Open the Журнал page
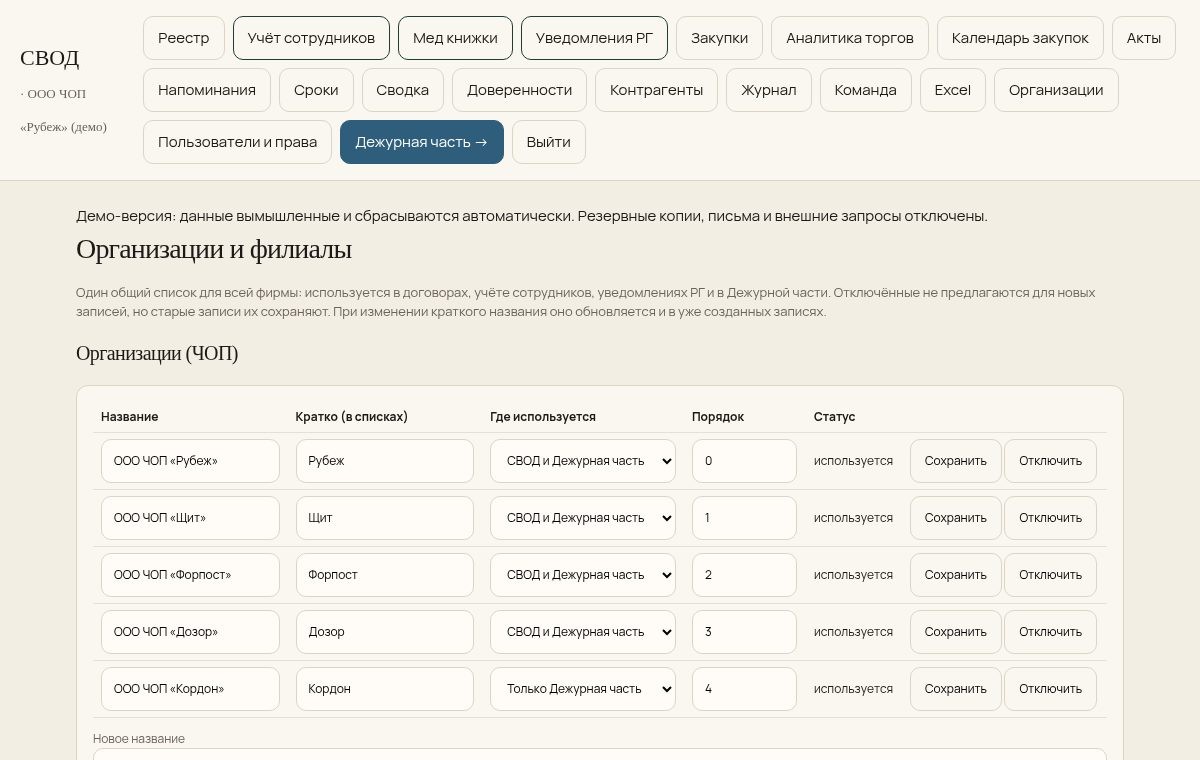The width and height of the screenshot is (1200, 760). click(x=769, y=90)
